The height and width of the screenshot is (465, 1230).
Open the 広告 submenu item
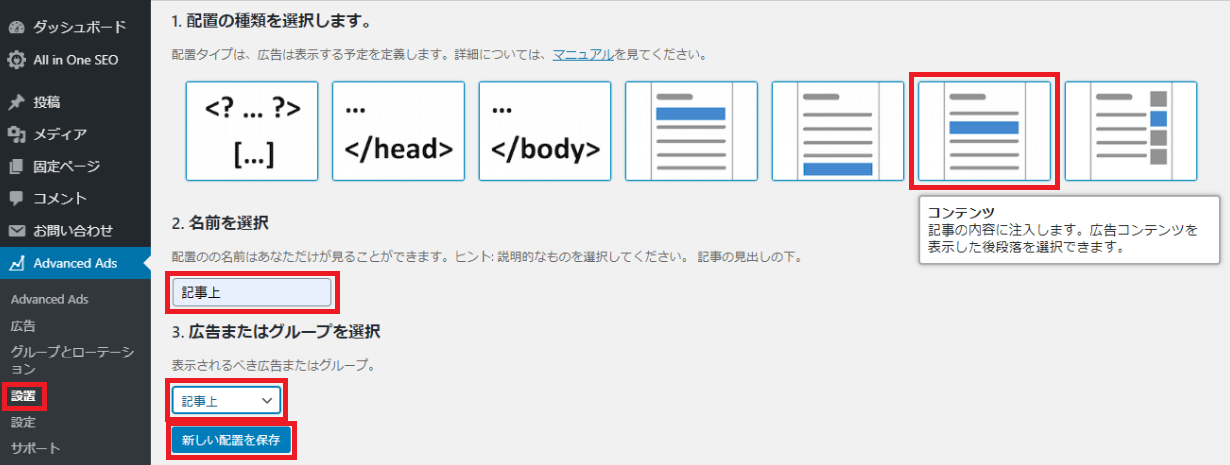22,326
